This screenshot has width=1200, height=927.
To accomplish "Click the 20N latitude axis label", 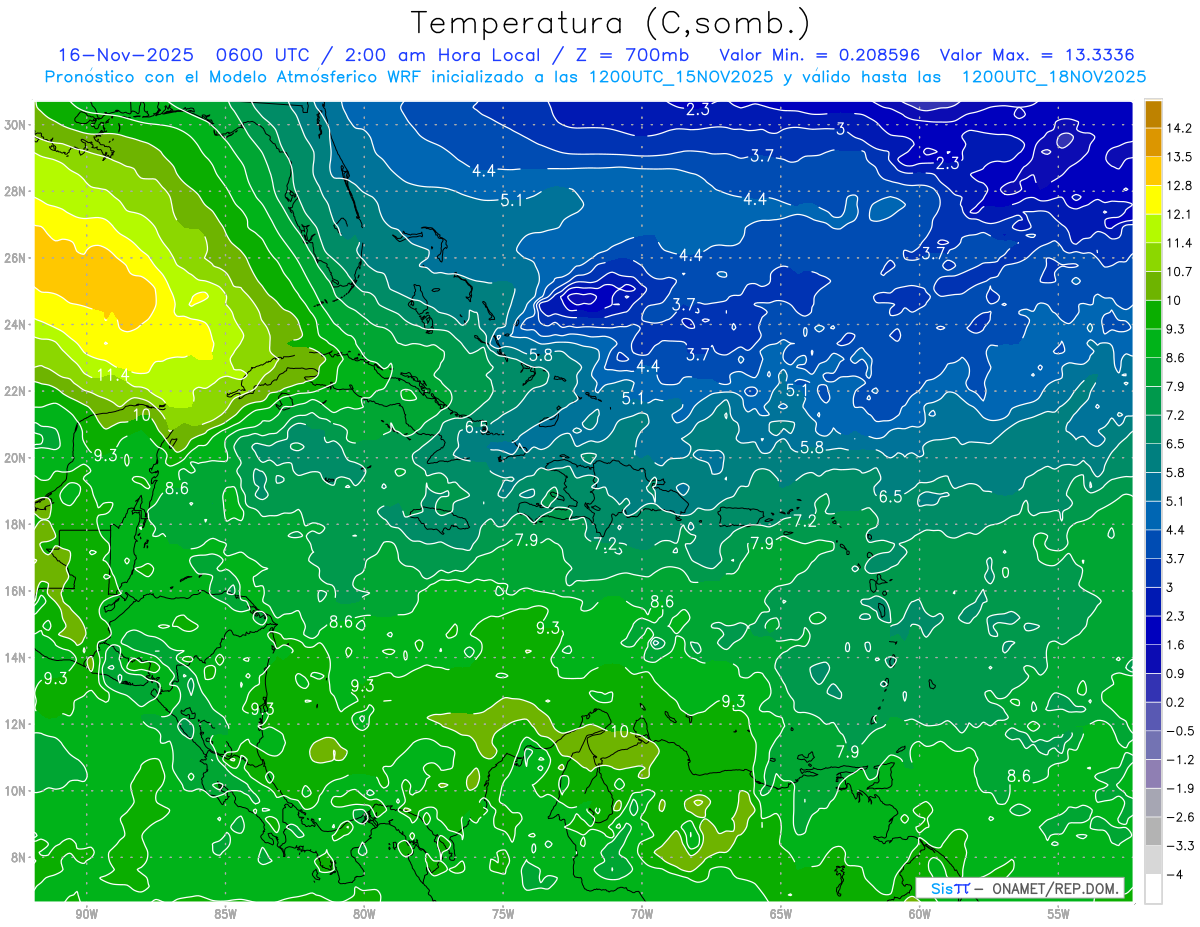I will (x=16, y=458).
